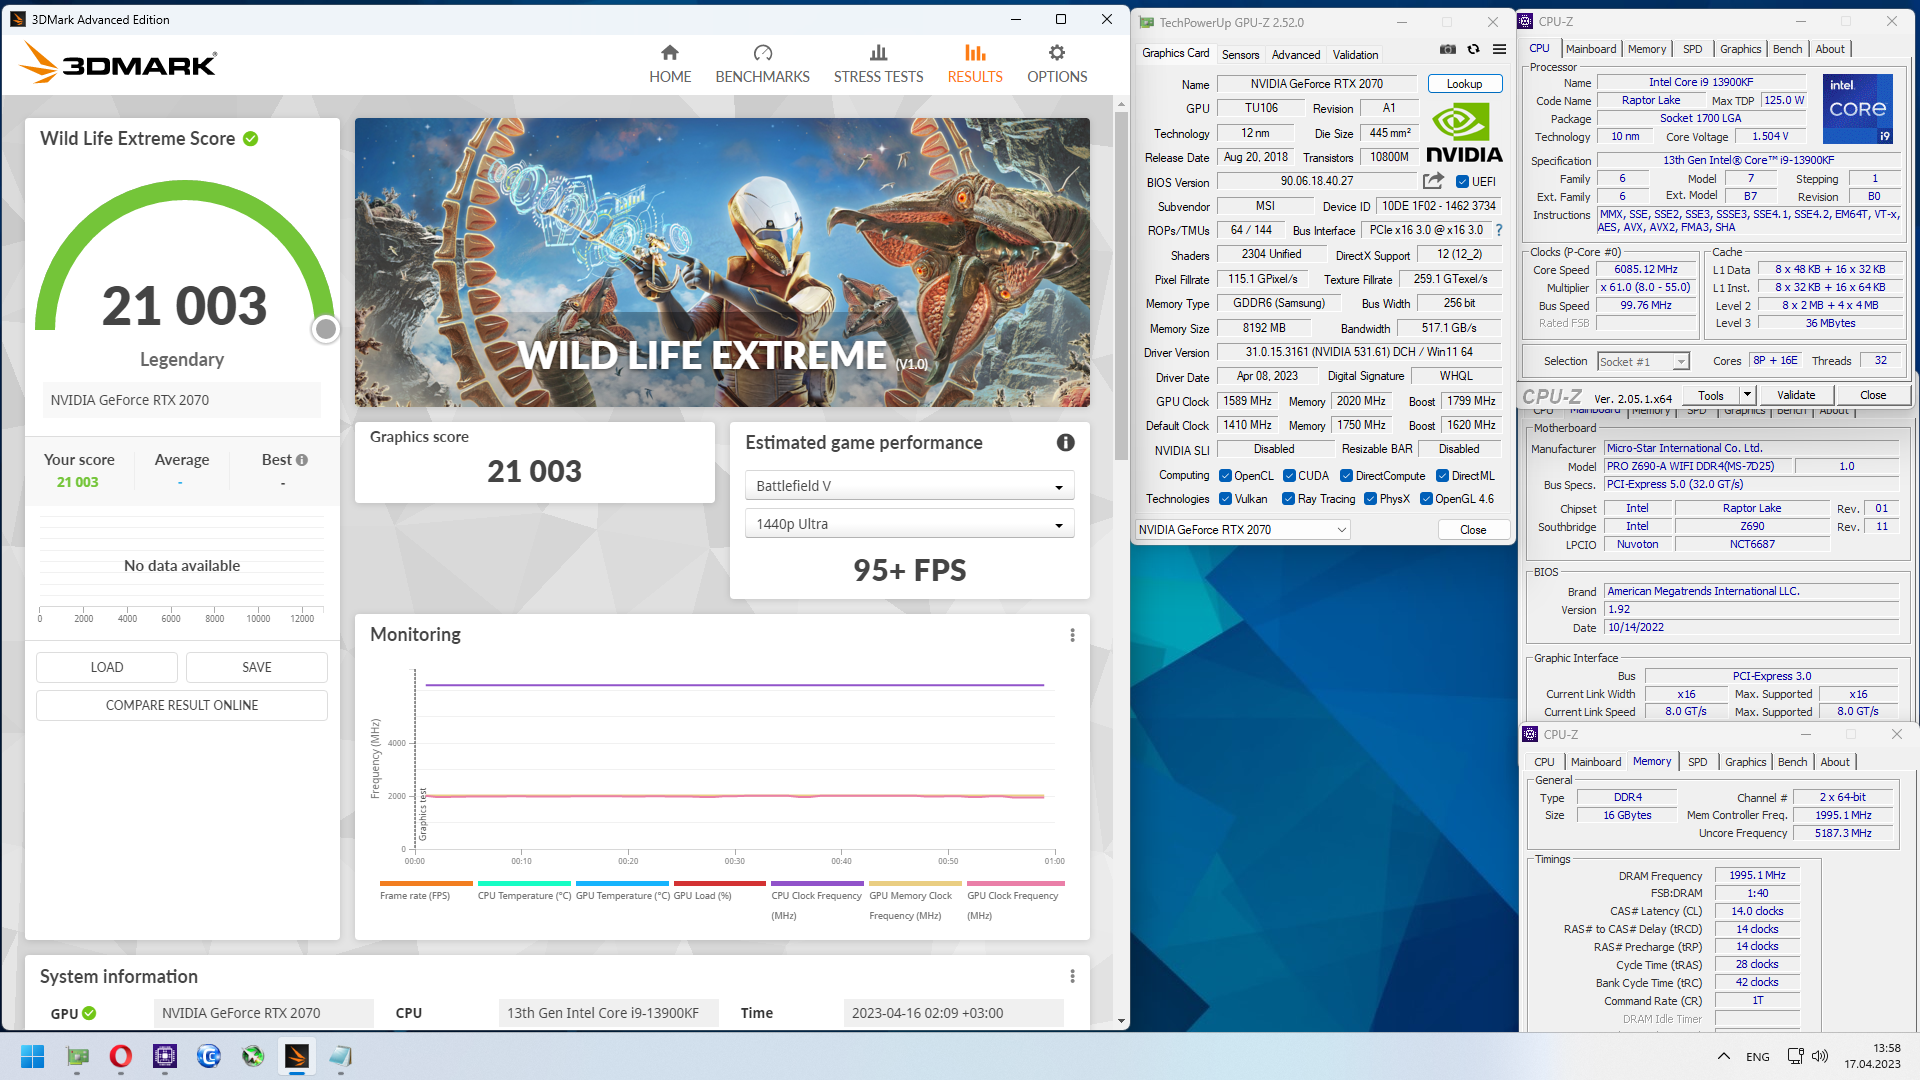Viewport: 1920px width, 1080px height.
Task: Click NVIDIA GeForce RTX 2070 field under score
Action: (x=182, y=400)
